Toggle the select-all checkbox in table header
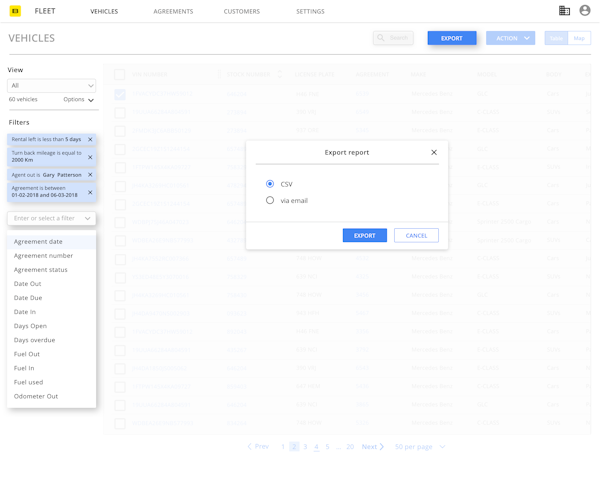 tap(119, 74)
